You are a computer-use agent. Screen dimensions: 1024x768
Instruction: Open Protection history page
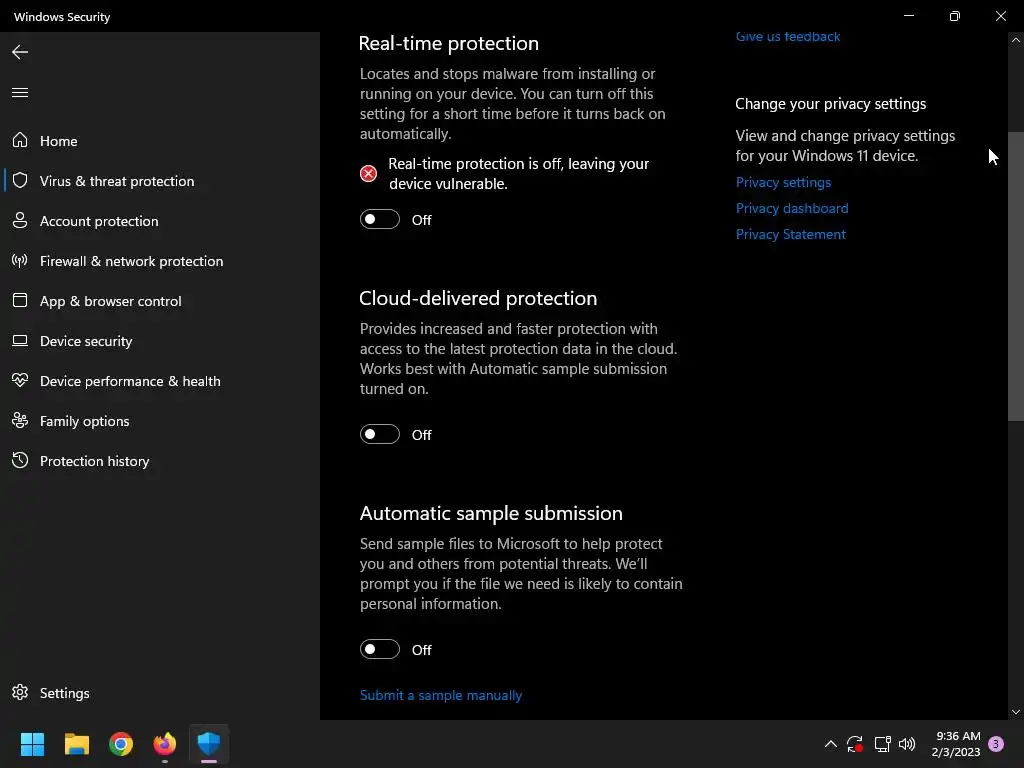tap(94, 461)
